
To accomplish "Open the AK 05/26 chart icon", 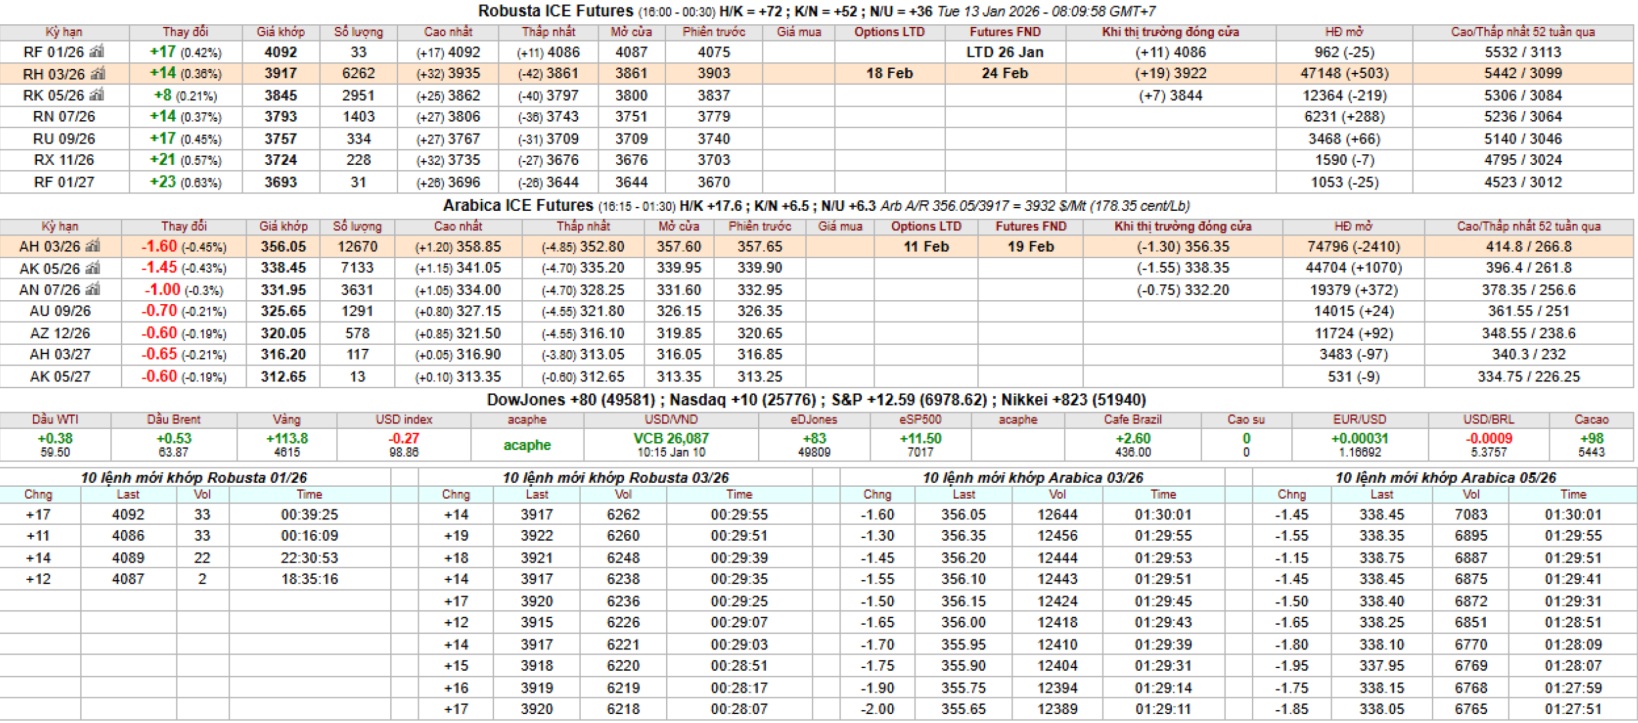I will (93, 268).
